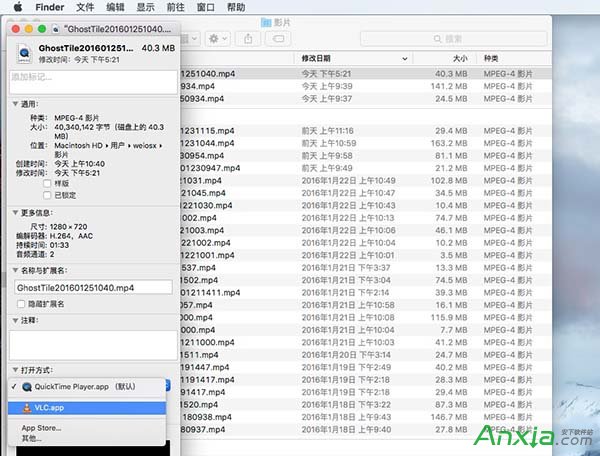
Task: Click the QuickTime file icon in info header
Action: point(24,54)
